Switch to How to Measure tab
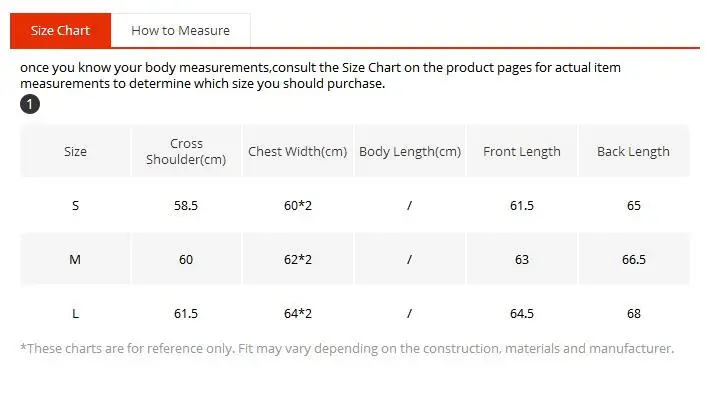This screenshot has height=393, width=709. [180, 30]
